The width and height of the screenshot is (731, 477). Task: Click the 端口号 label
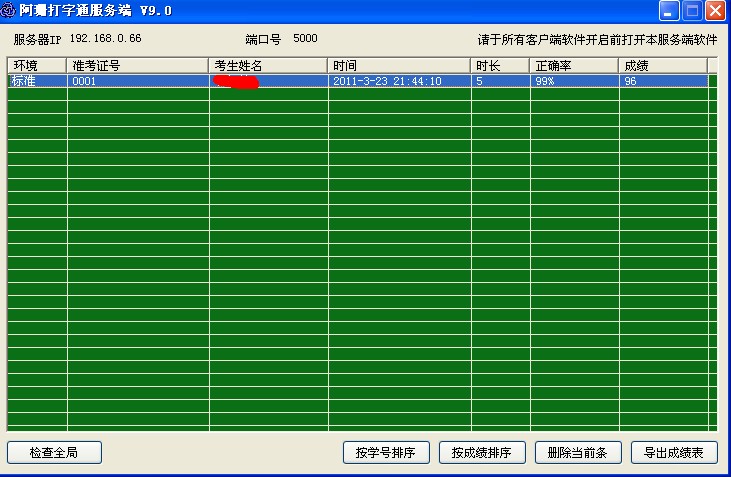(263, 40)
